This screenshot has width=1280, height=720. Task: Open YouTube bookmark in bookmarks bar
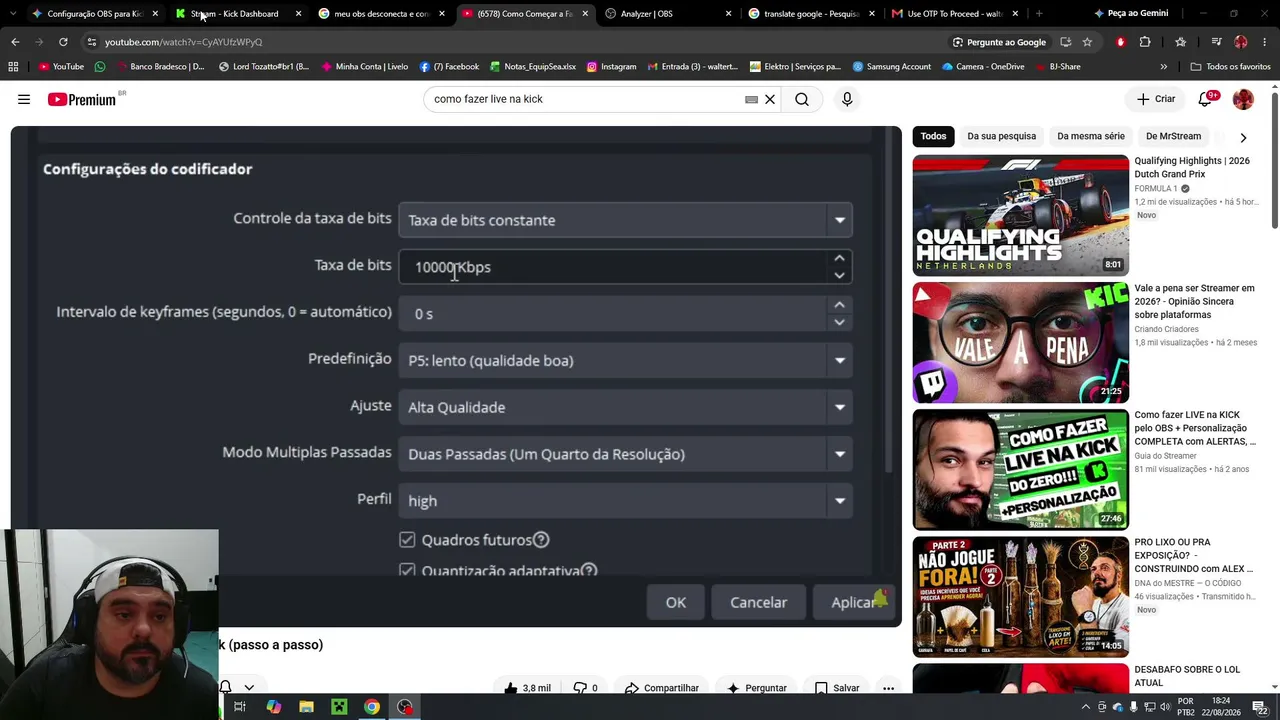click(x=61, y=66)
